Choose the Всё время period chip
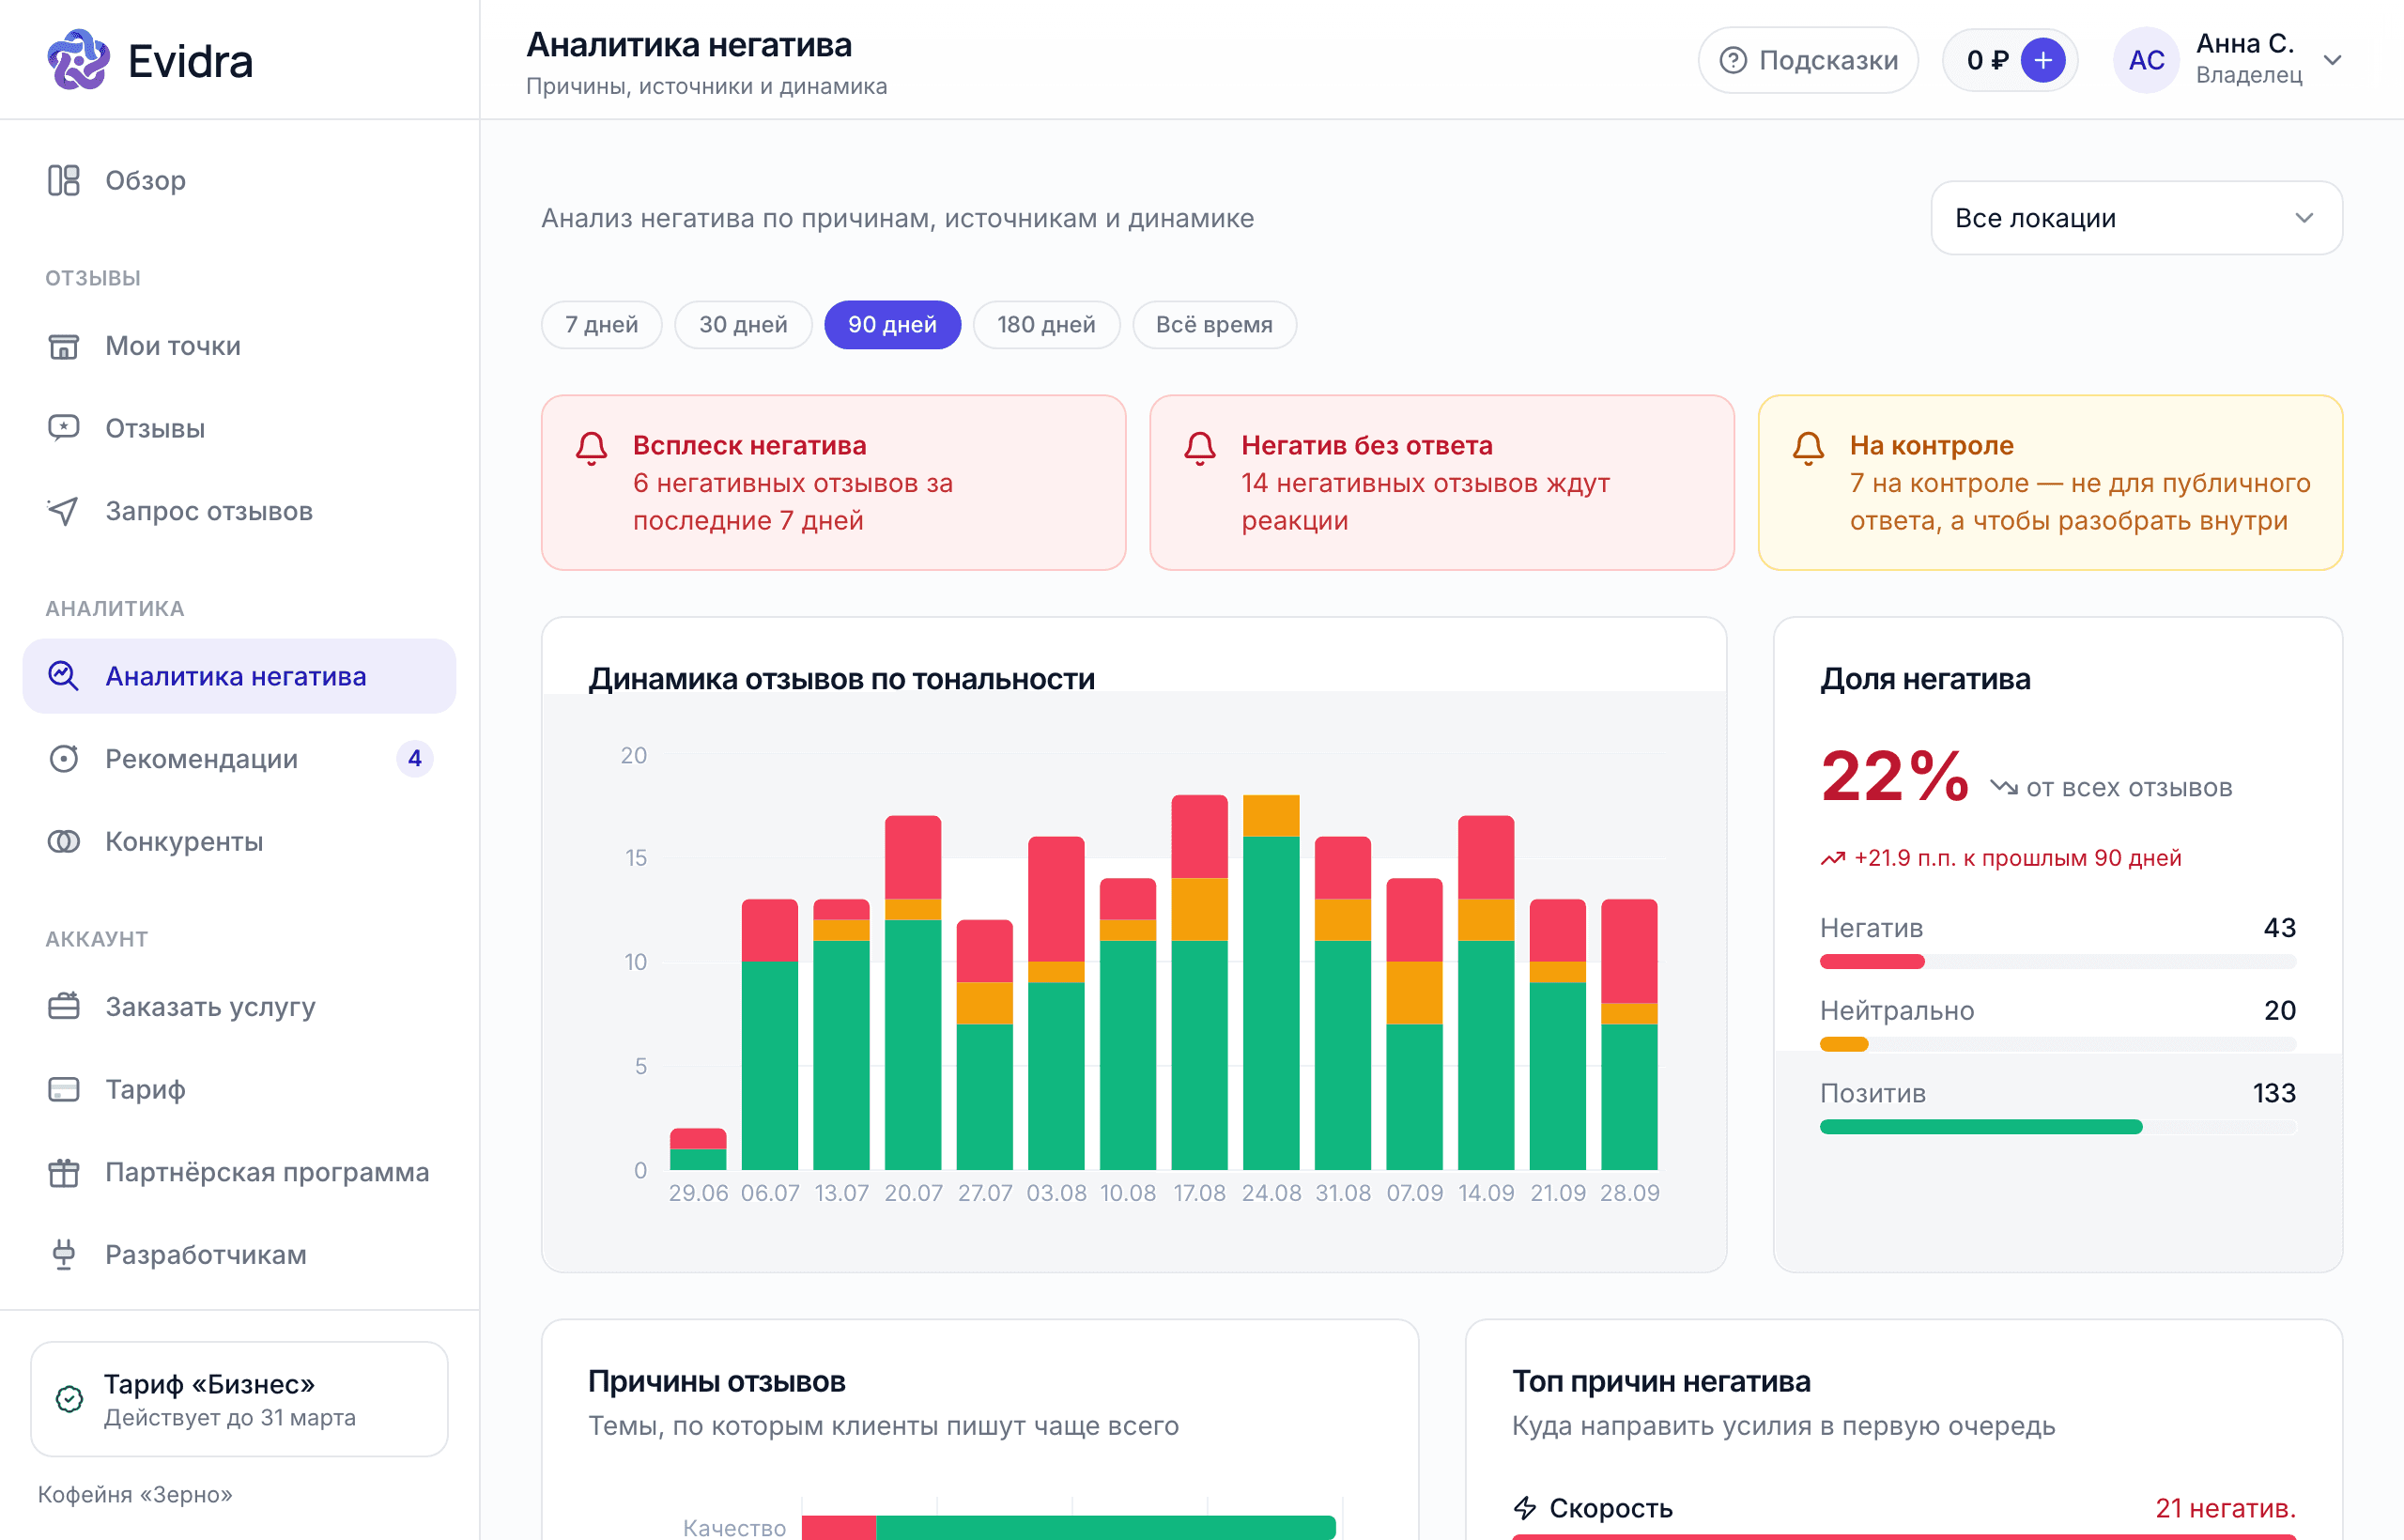The height and width of the screenshot is (1540, 2404). tap(1214, 325)
